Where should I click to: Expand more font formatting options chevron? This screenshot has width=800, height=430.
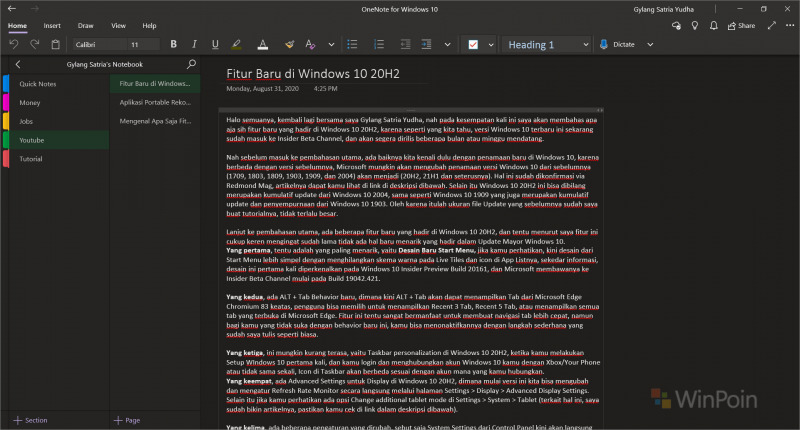coord(331,44)
